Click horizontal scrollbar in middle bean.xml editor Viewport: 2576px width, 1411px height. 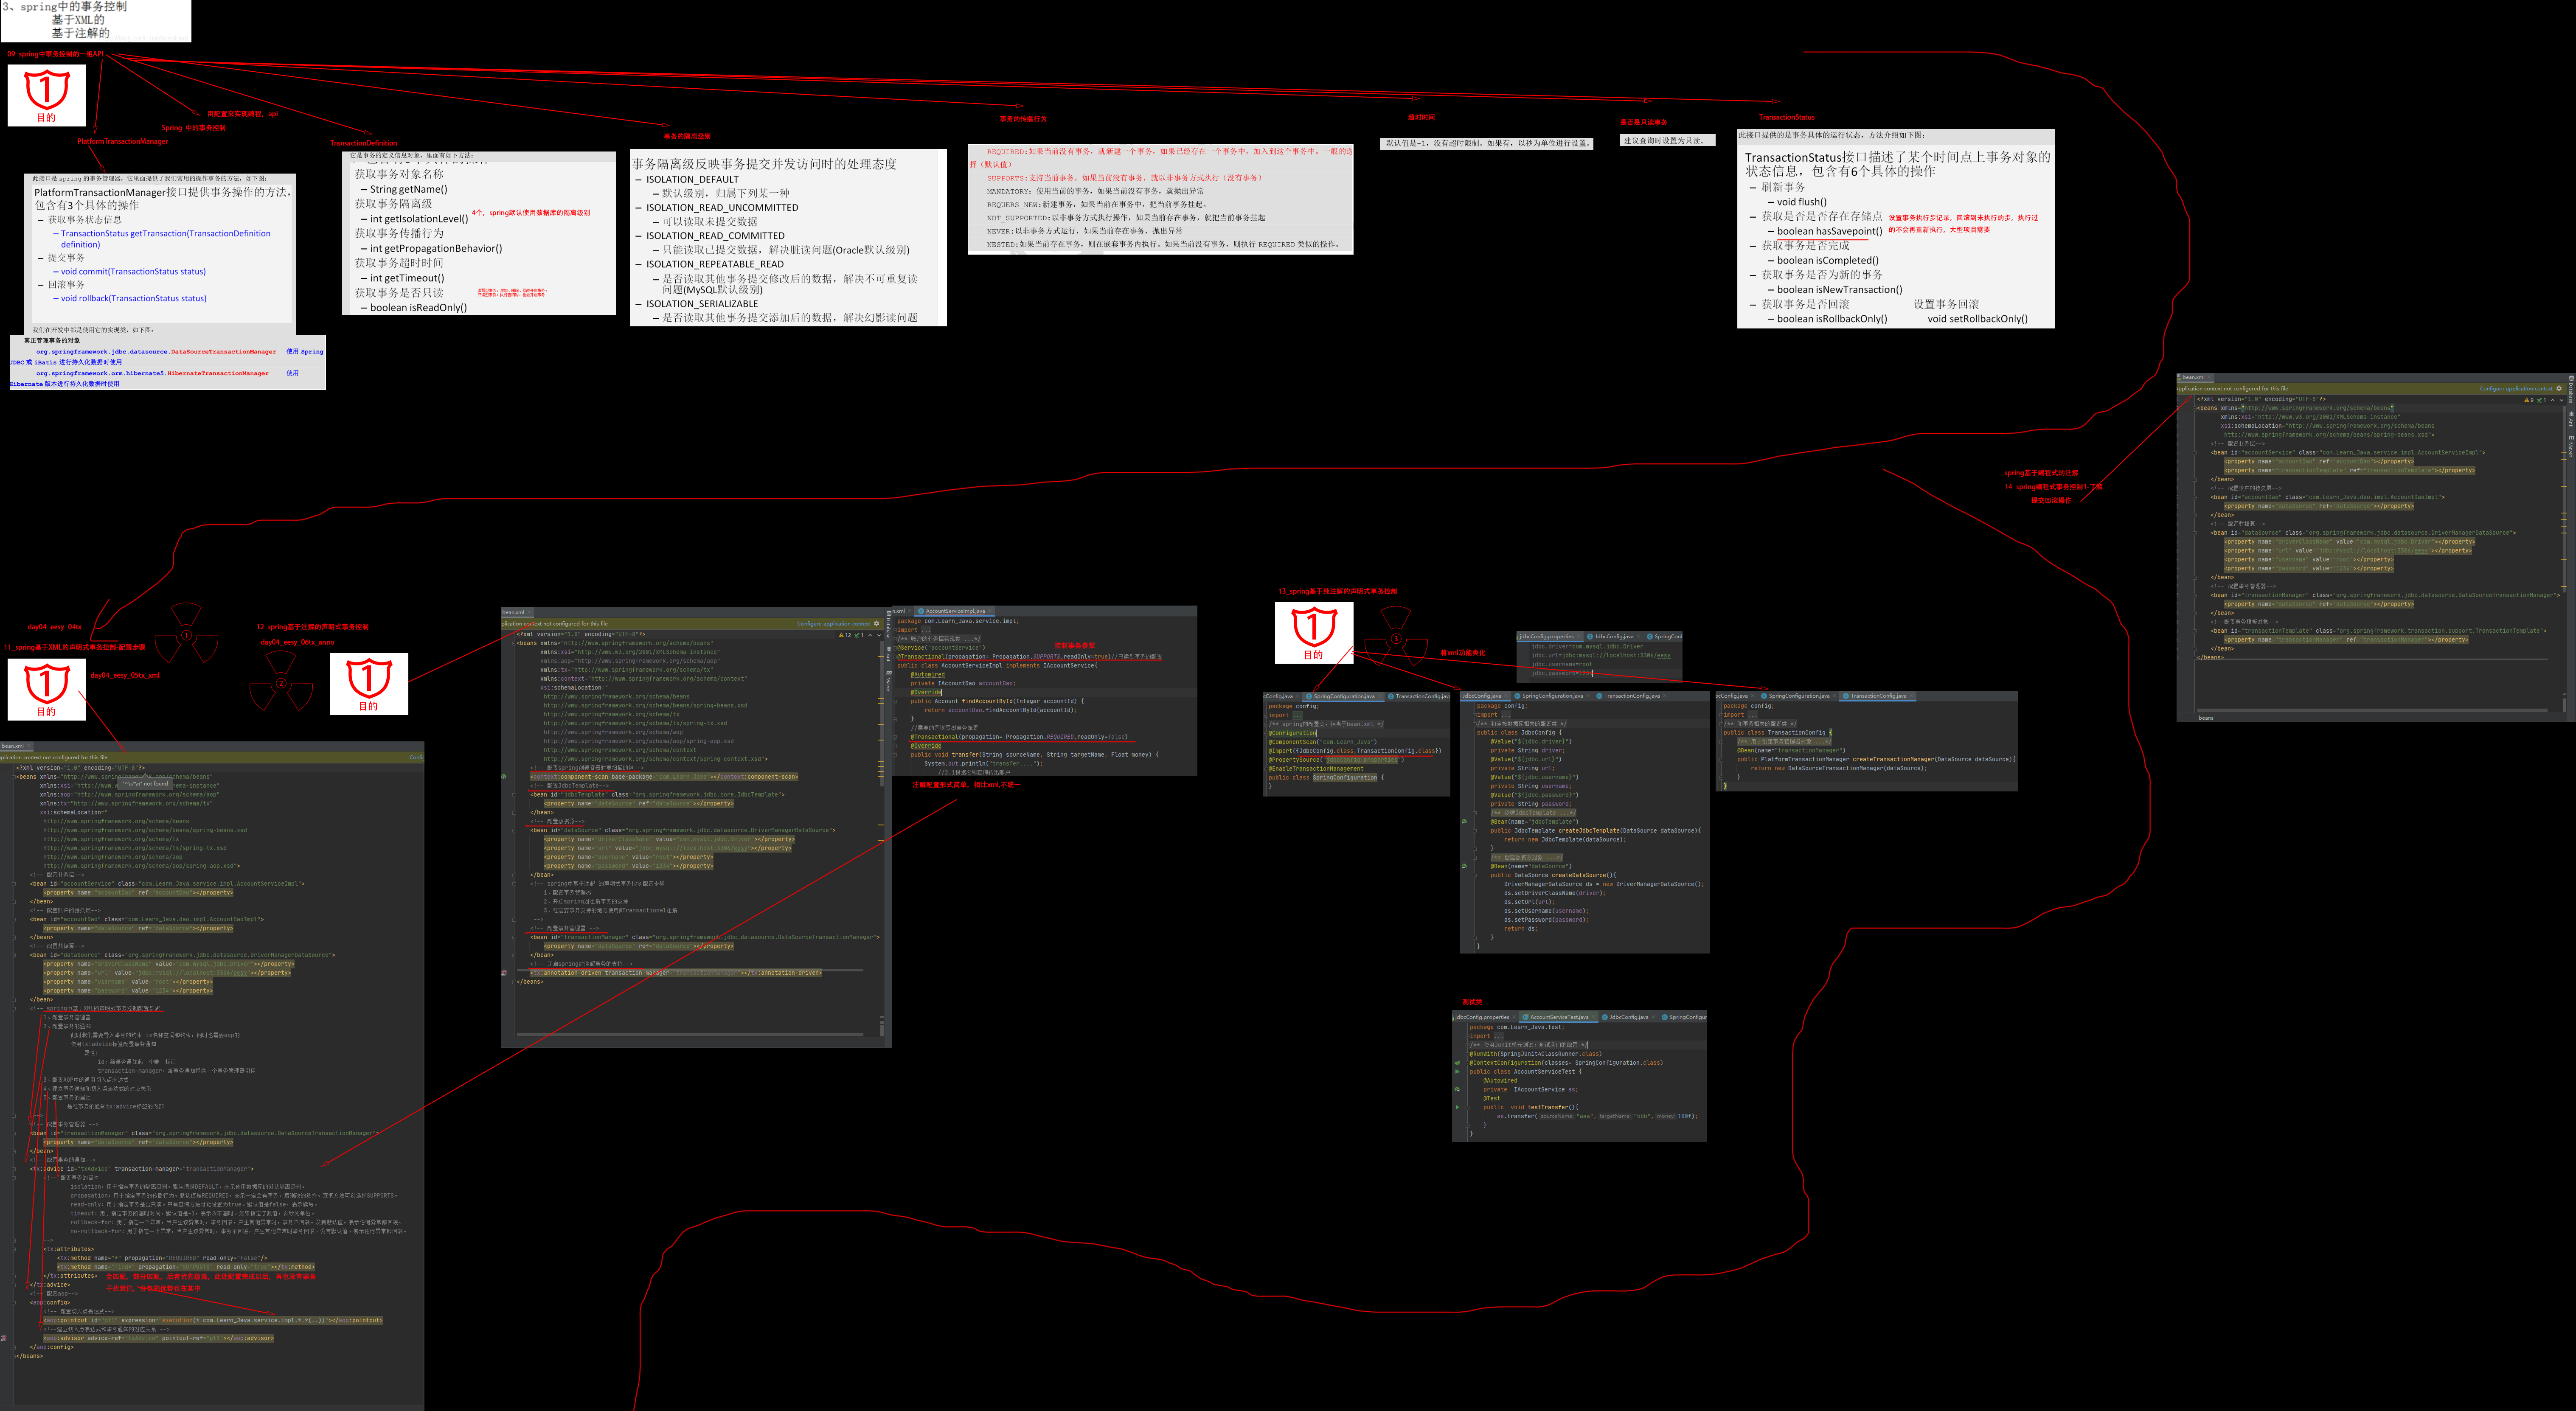pos(690,1035)
